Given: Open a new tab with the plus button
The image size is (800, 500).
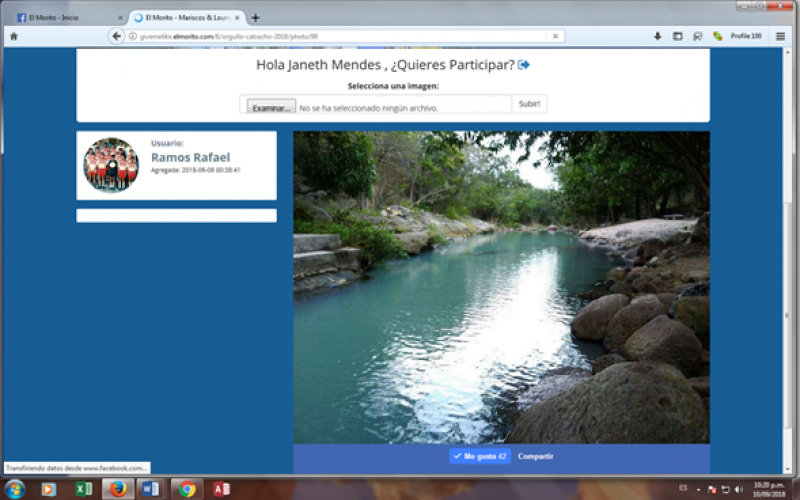Looking at the screenshot, I should [256, 18].
